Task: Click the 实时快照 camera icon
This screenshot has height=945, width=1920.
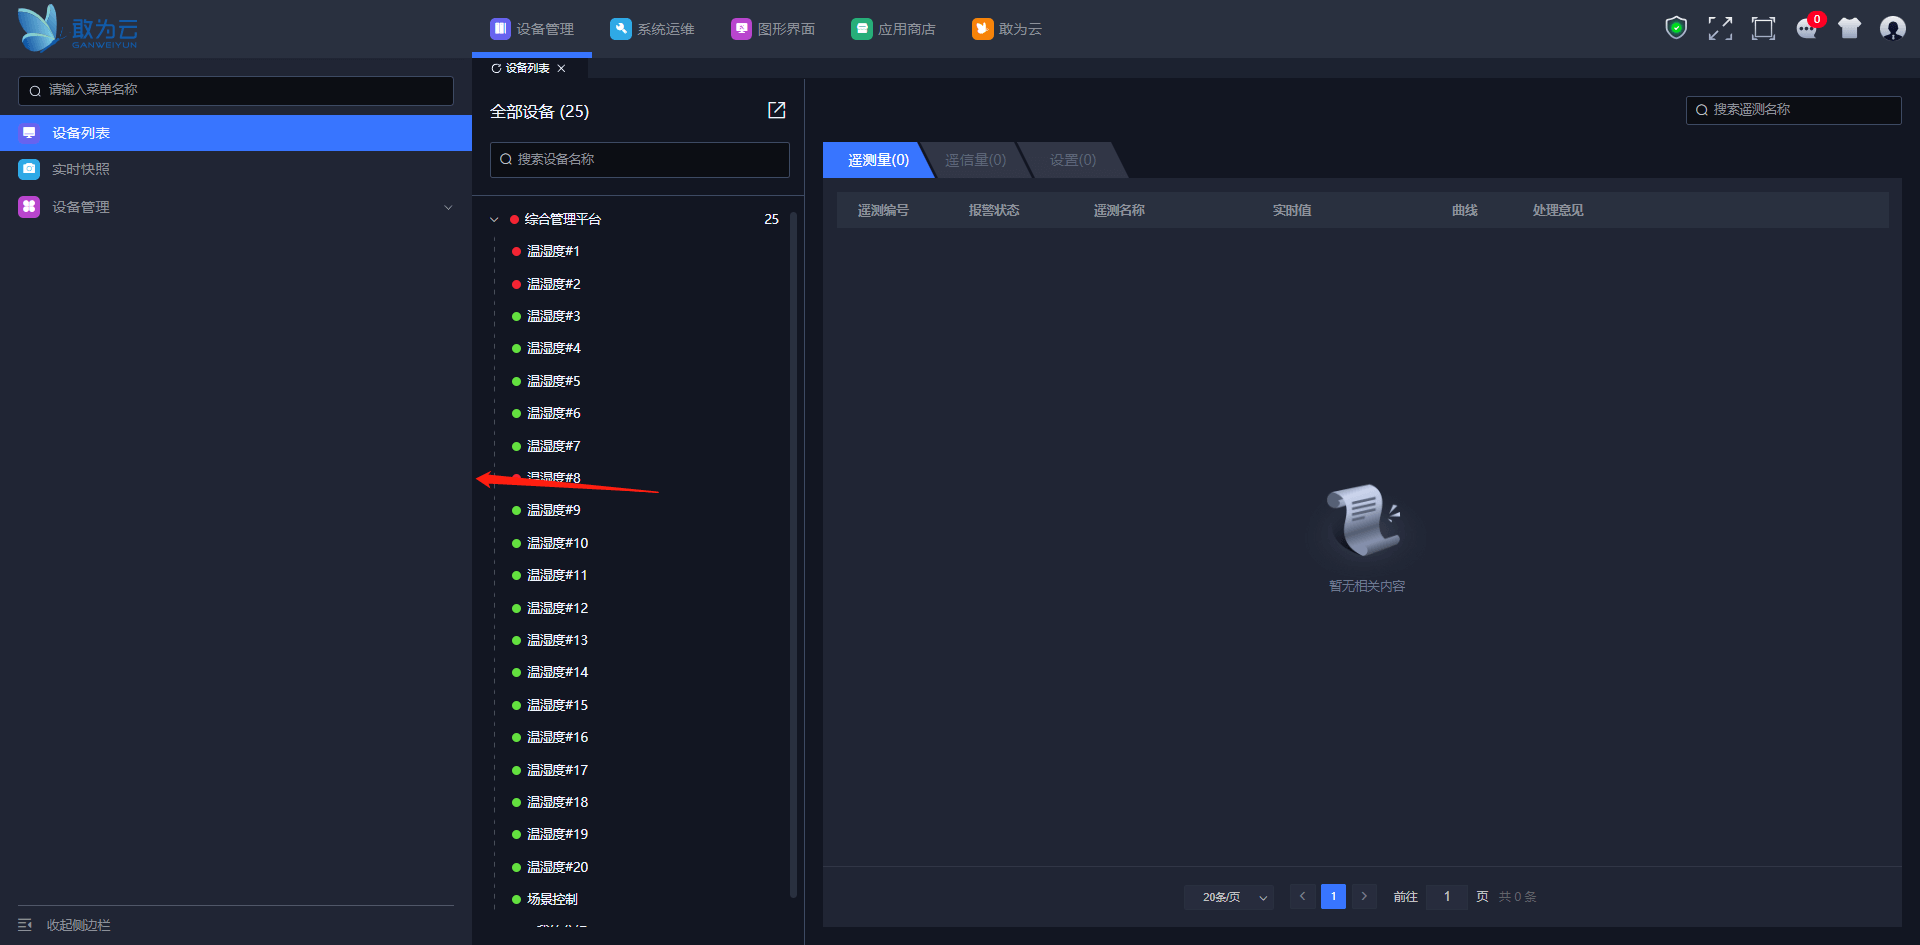Action: pos(29,169)
